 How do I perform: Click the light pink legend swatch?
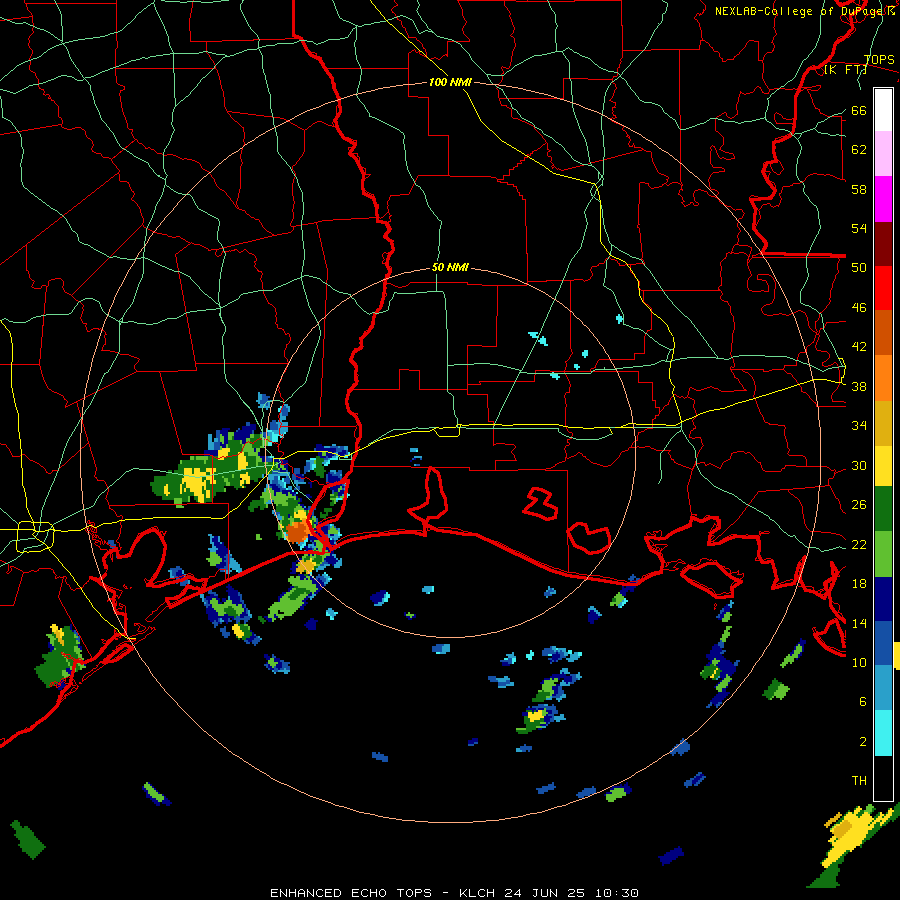(883, 153)
